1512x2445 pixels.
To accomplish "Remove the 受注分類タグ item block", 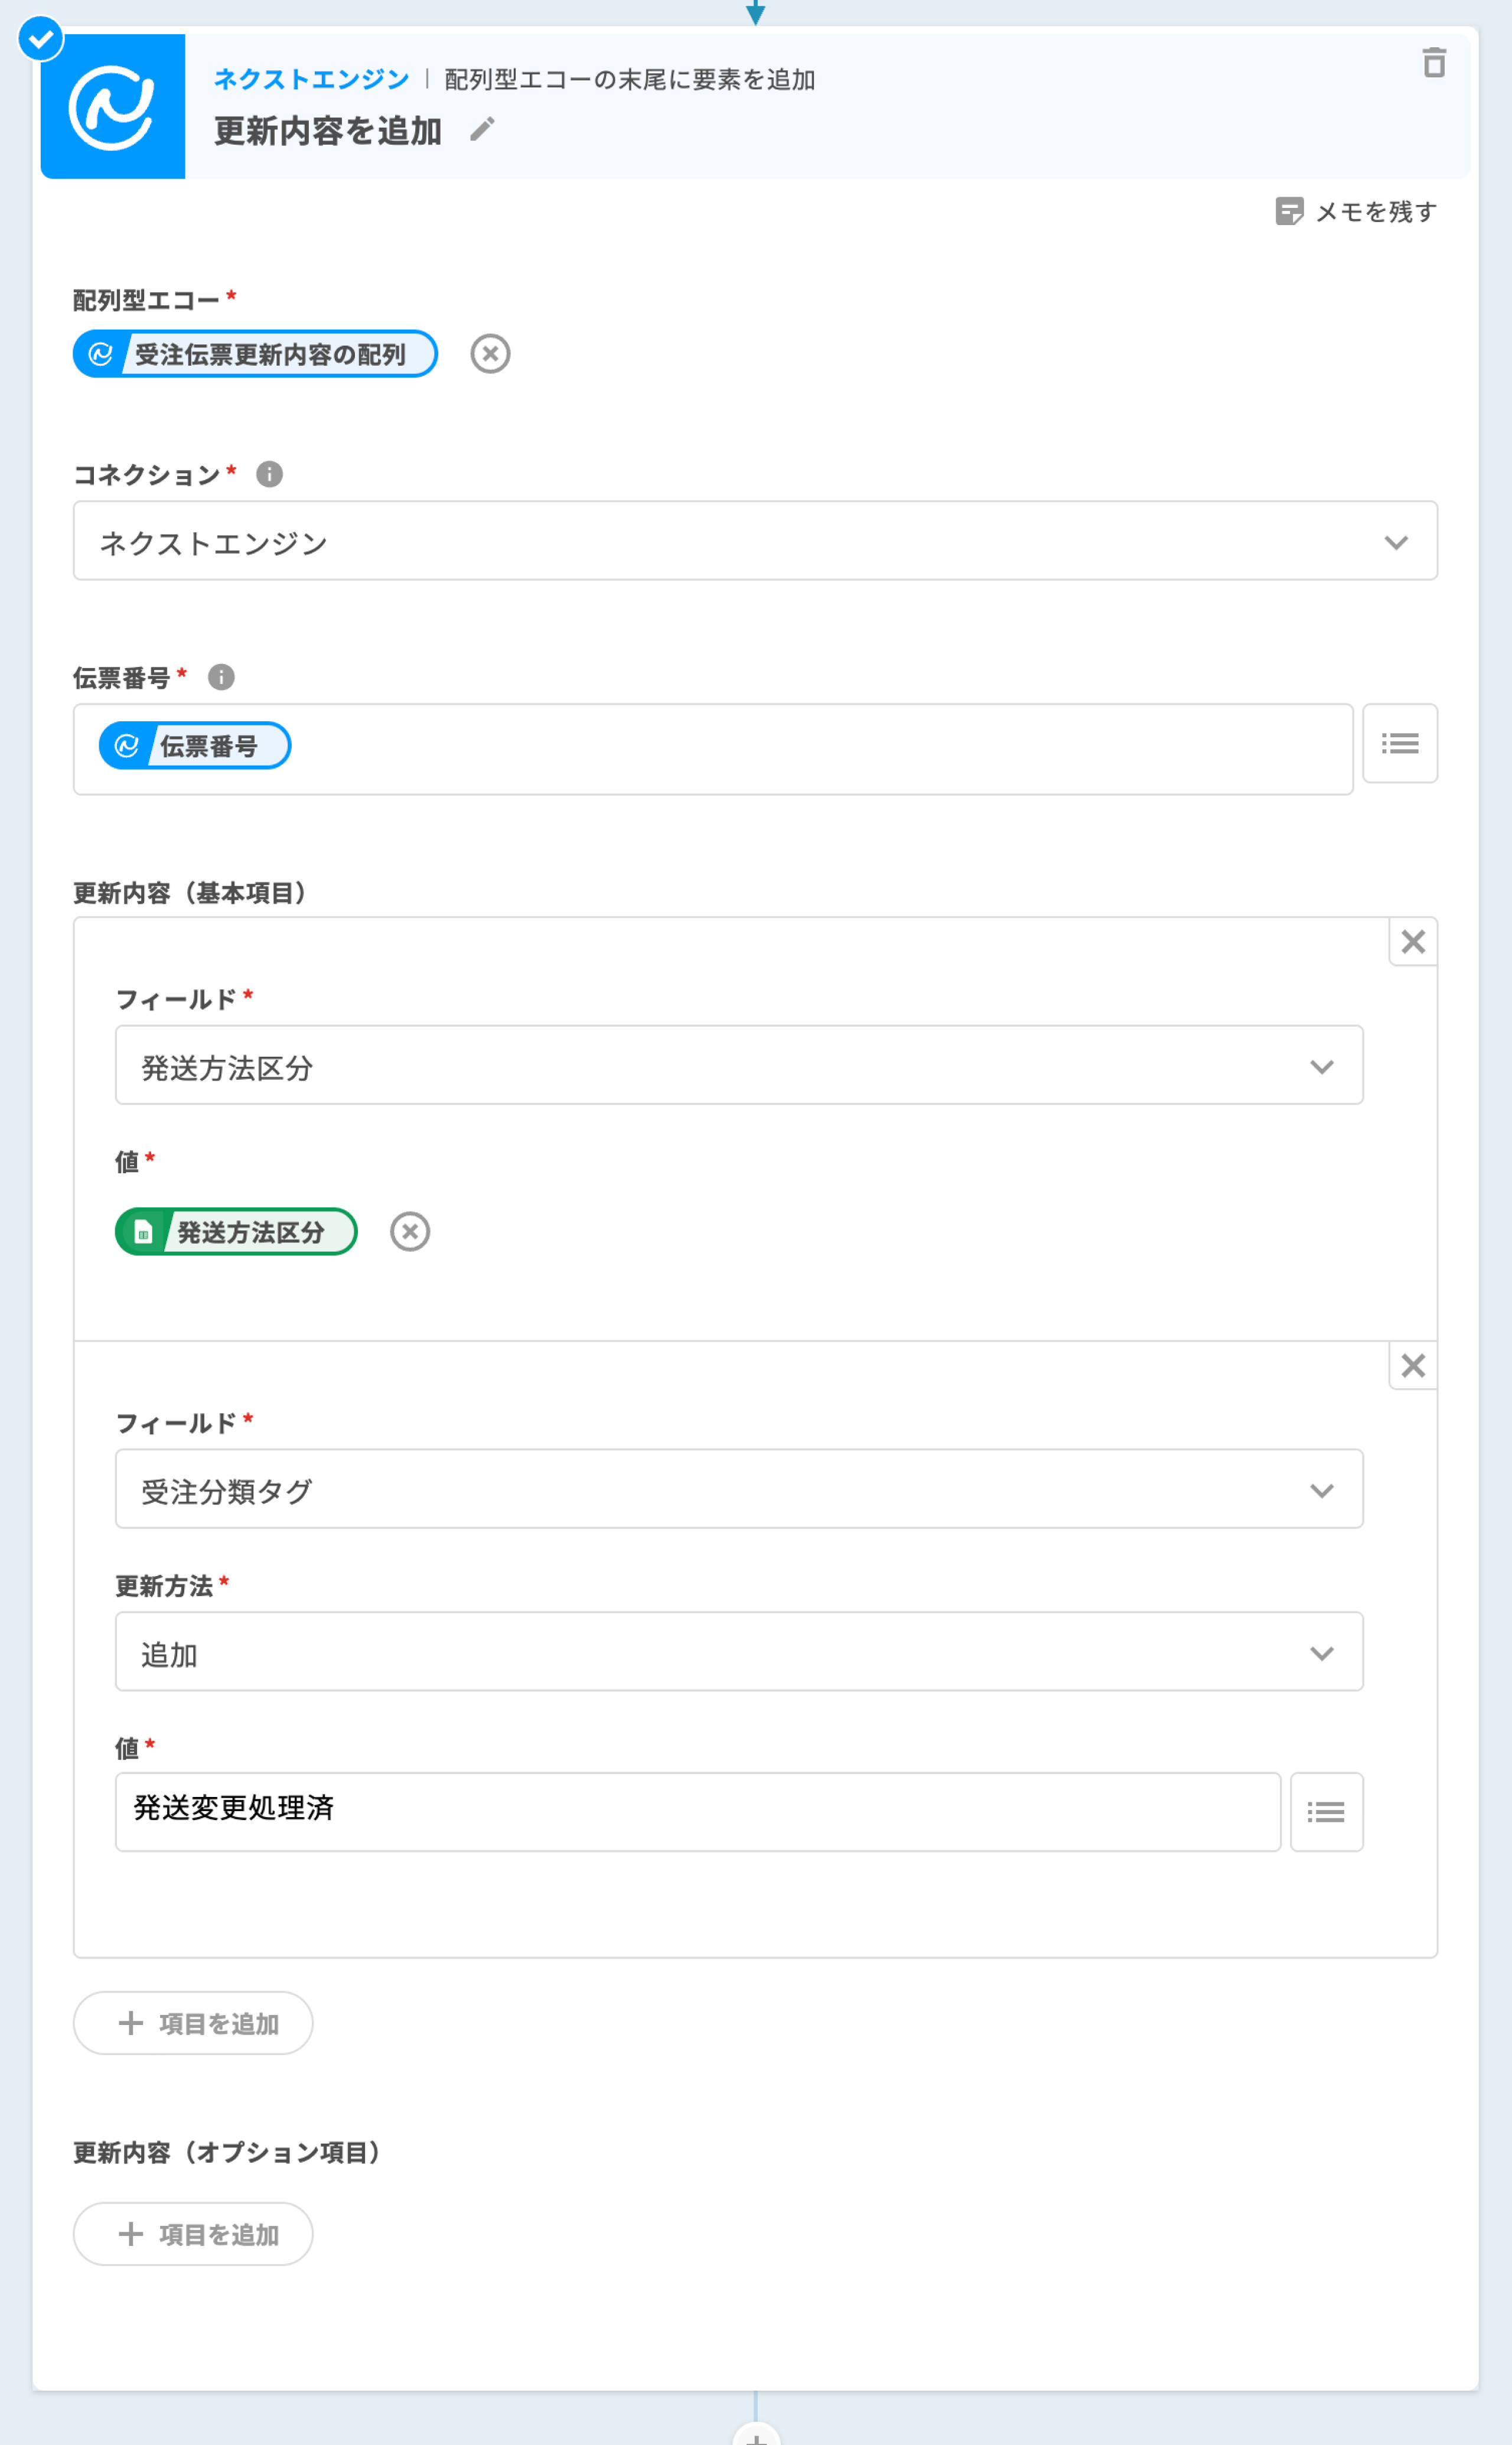I will tap(1412, 1365).
